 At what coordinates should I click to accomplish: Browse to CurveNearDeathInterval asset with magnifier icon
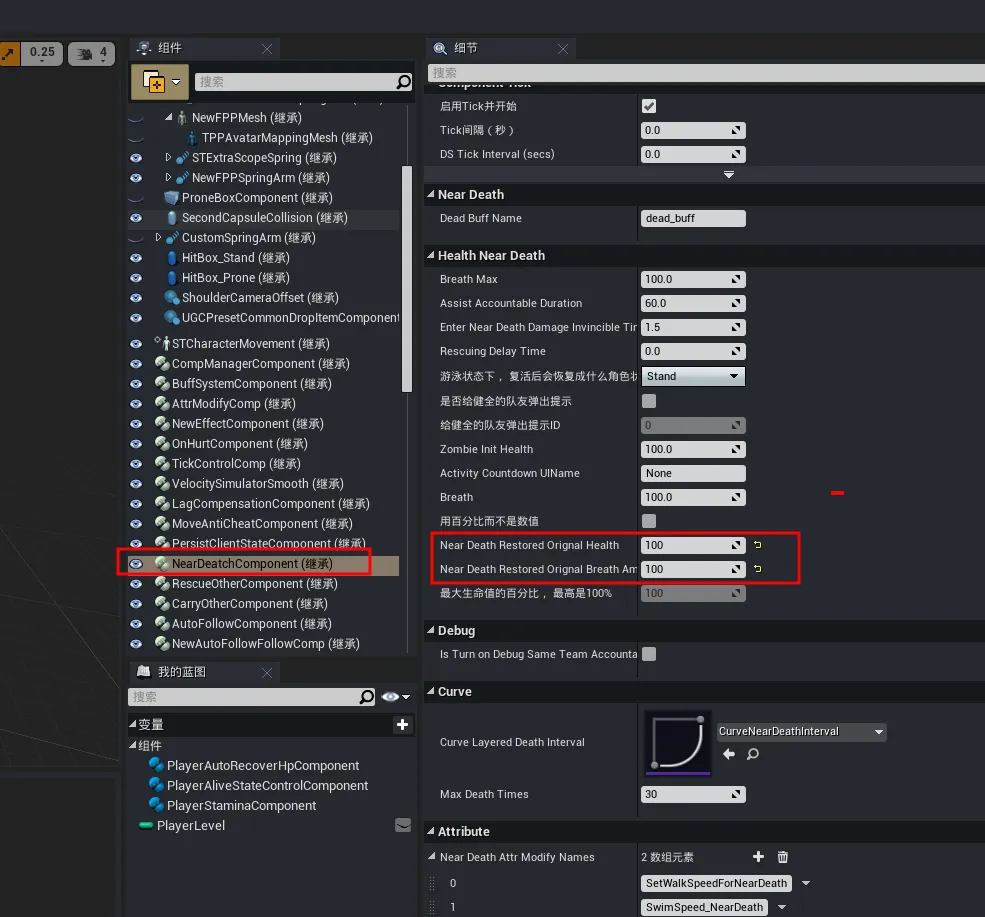click(753, 754)
